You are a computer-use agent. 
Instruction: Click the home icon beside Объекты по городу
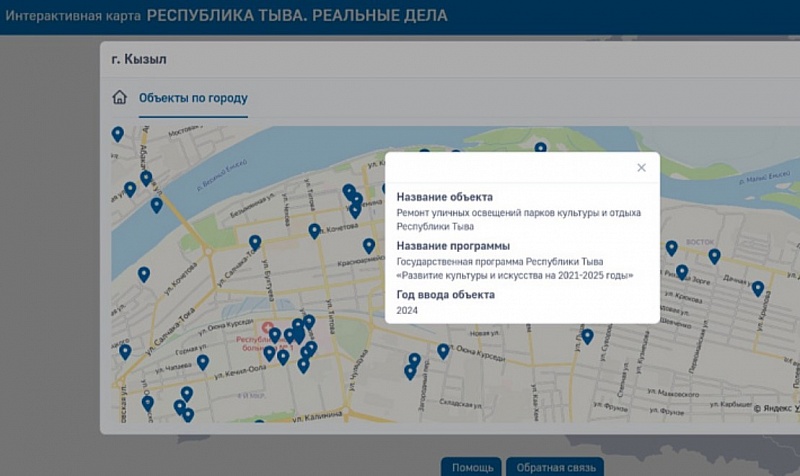click(x=119, y=97)
